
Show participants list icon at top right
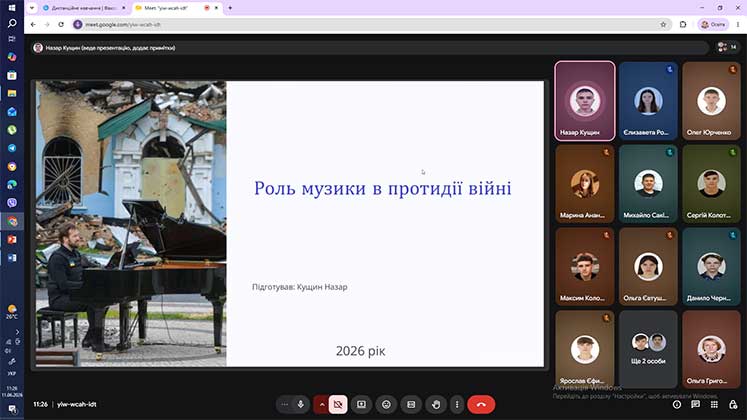pyautogui.click(x=727, y=47)
